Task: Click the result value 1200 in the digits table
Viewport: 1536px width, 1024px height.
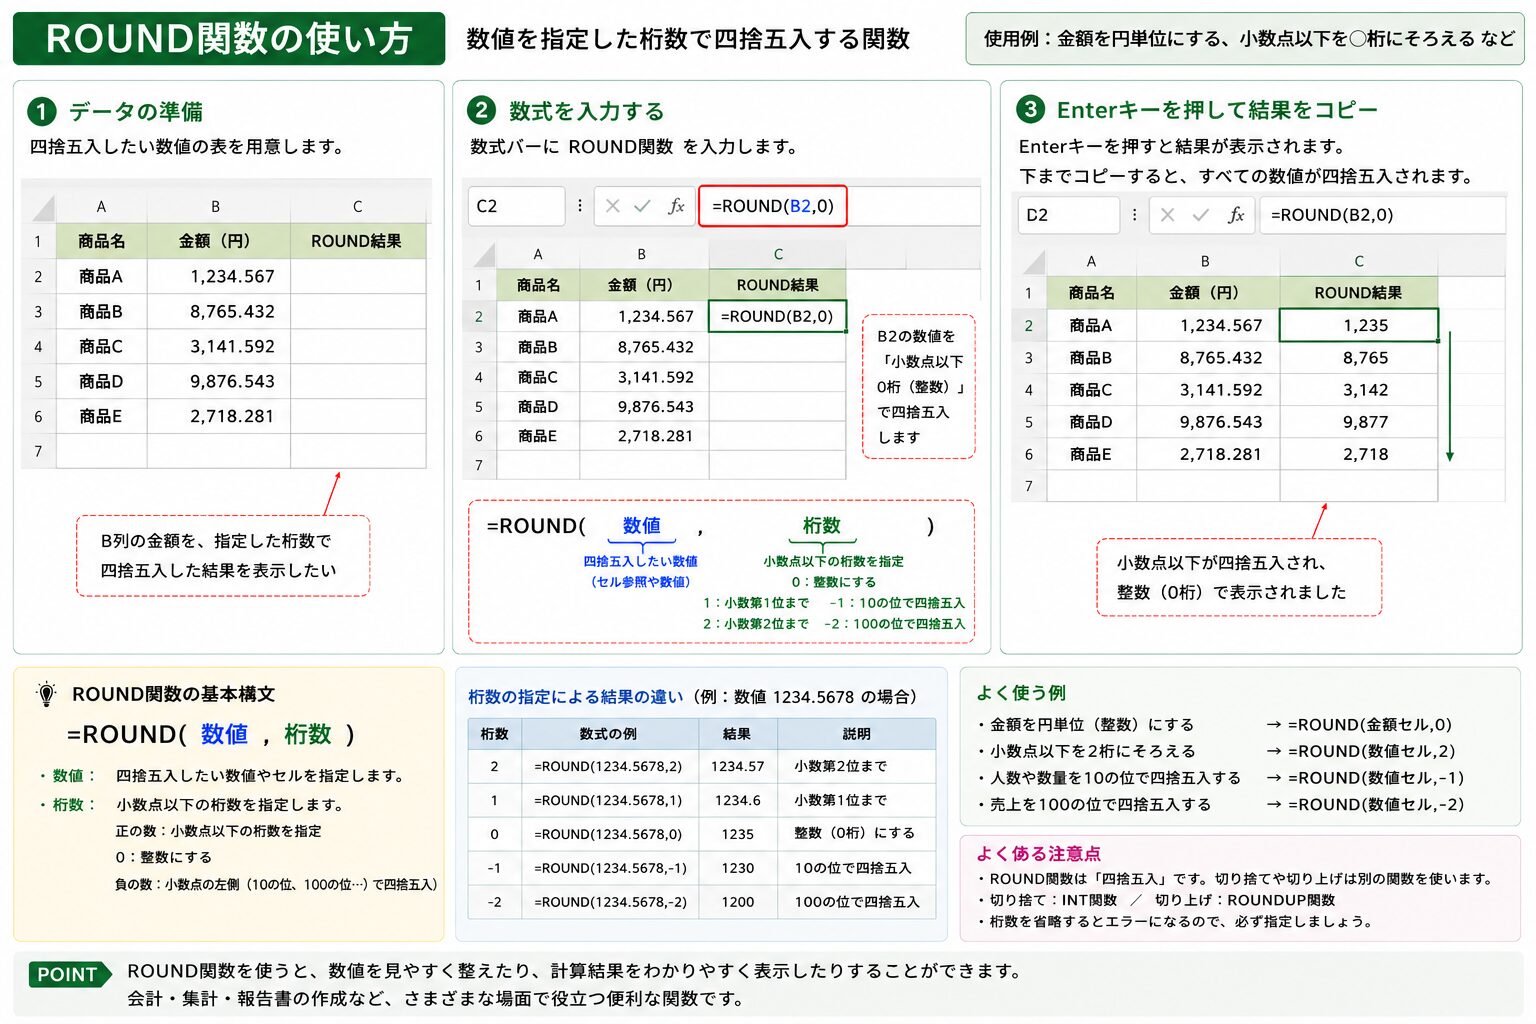Action: tap(737, 902)
